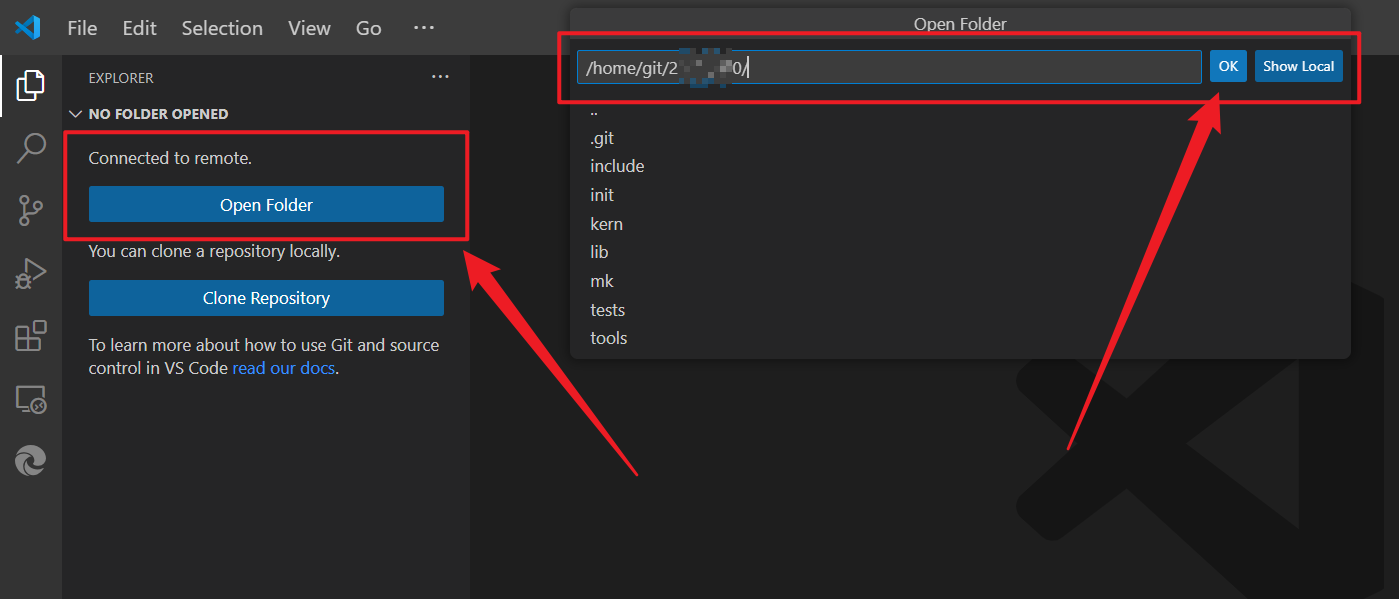Open the Search view icon
The image size is (1399, 599).
[x=30, y=148]
